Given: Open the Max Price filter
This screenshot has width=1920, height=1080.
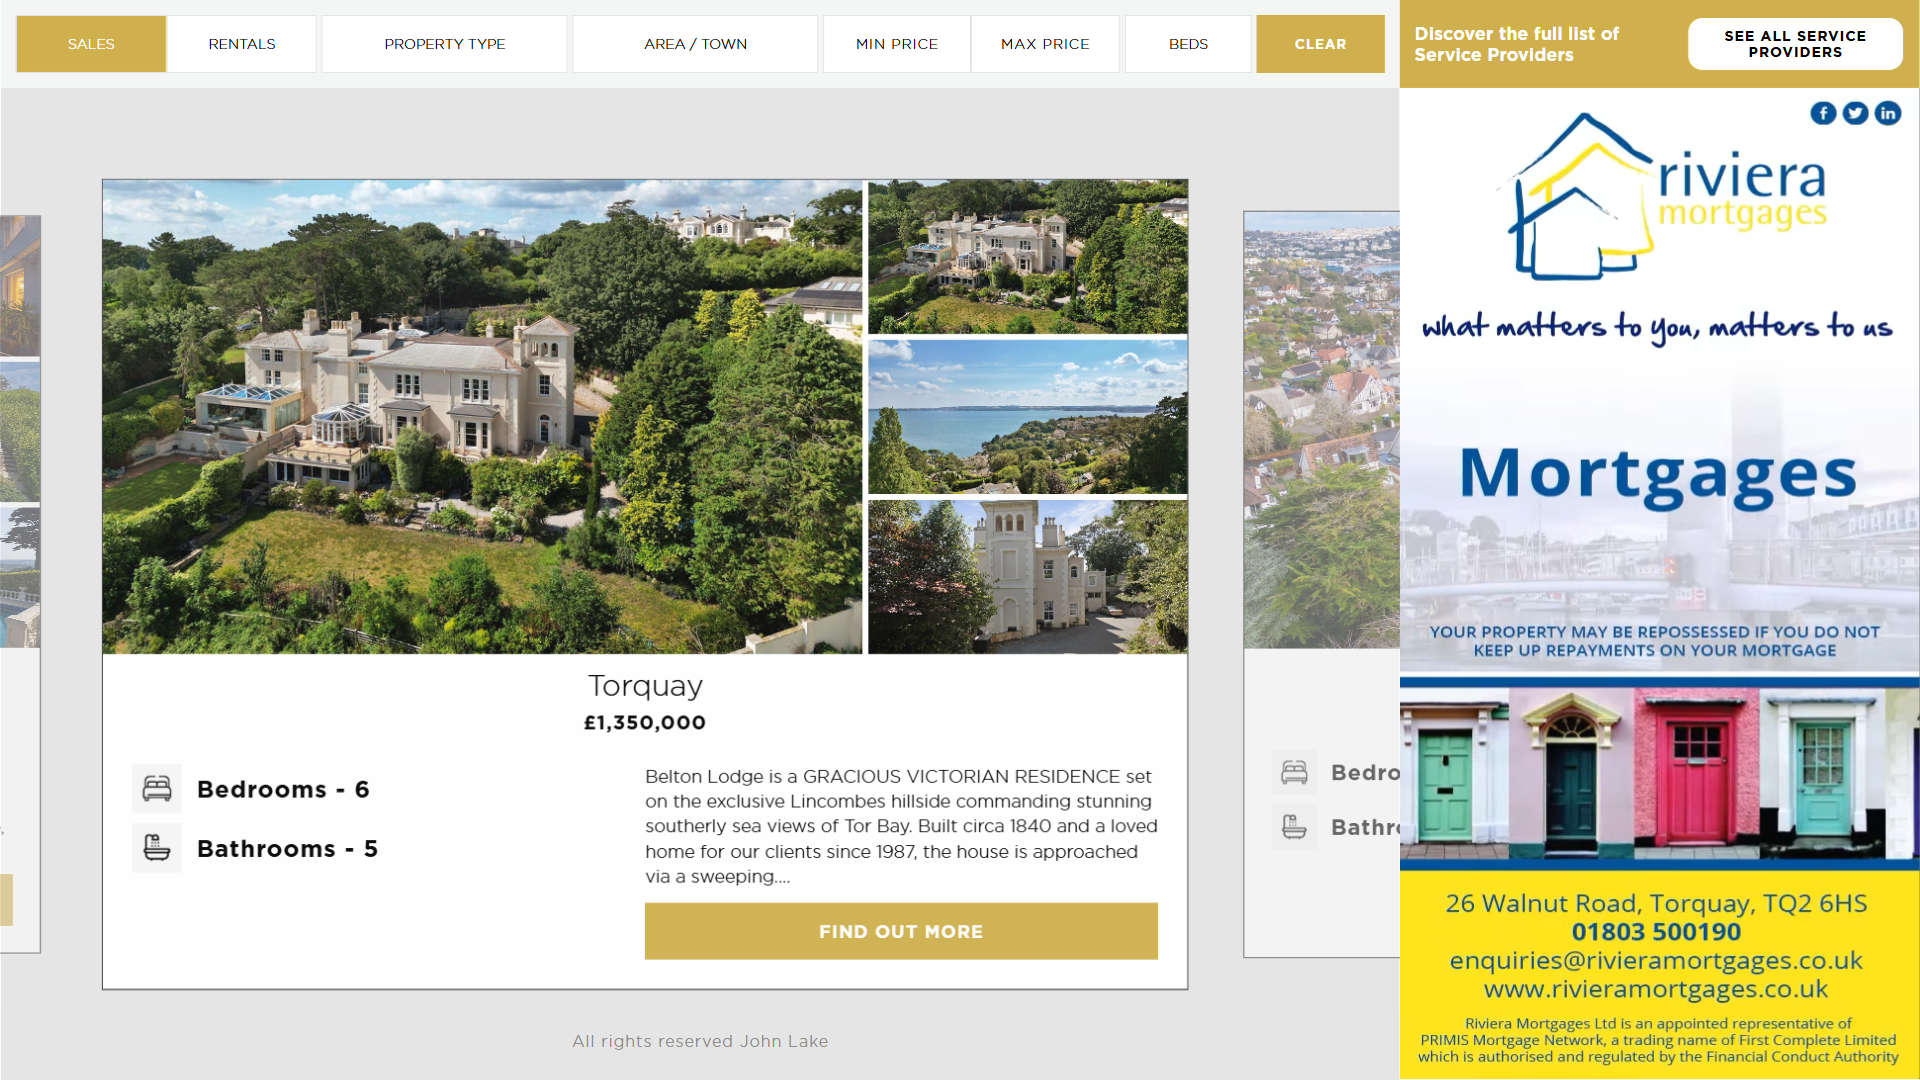Looking at the screenshot, I should coord(1045,44).
